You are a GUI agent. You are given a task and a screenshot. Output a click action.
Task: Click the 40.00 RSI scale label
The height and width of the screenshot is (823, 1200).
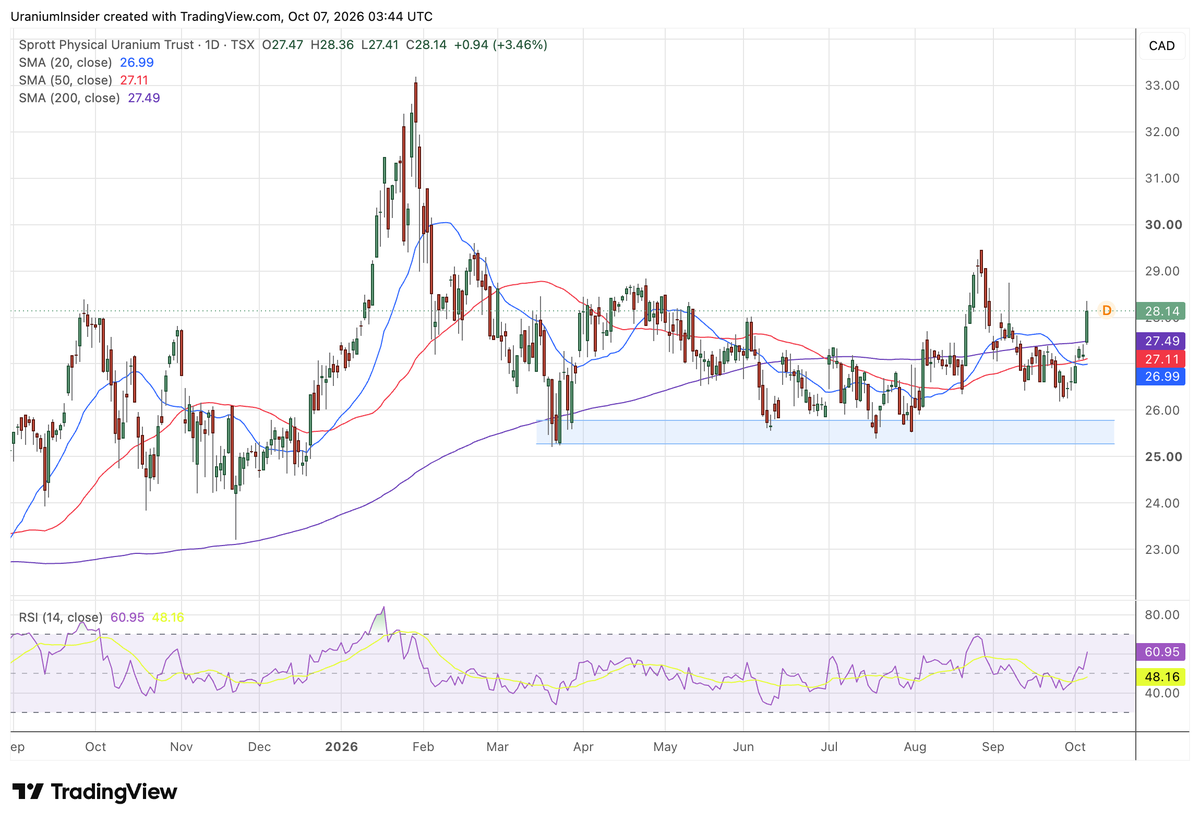[x=1161, y=693]
